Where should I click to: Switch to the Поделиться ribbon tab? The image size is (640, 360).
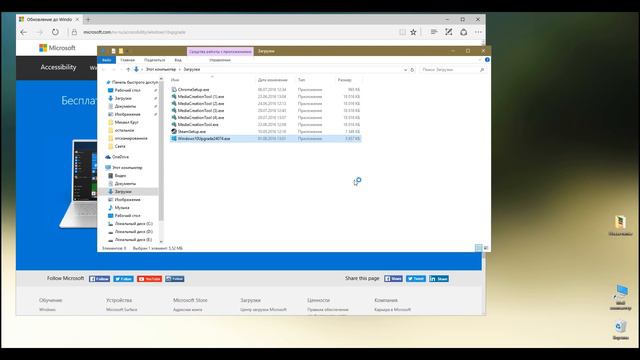[x=154, y=60]
